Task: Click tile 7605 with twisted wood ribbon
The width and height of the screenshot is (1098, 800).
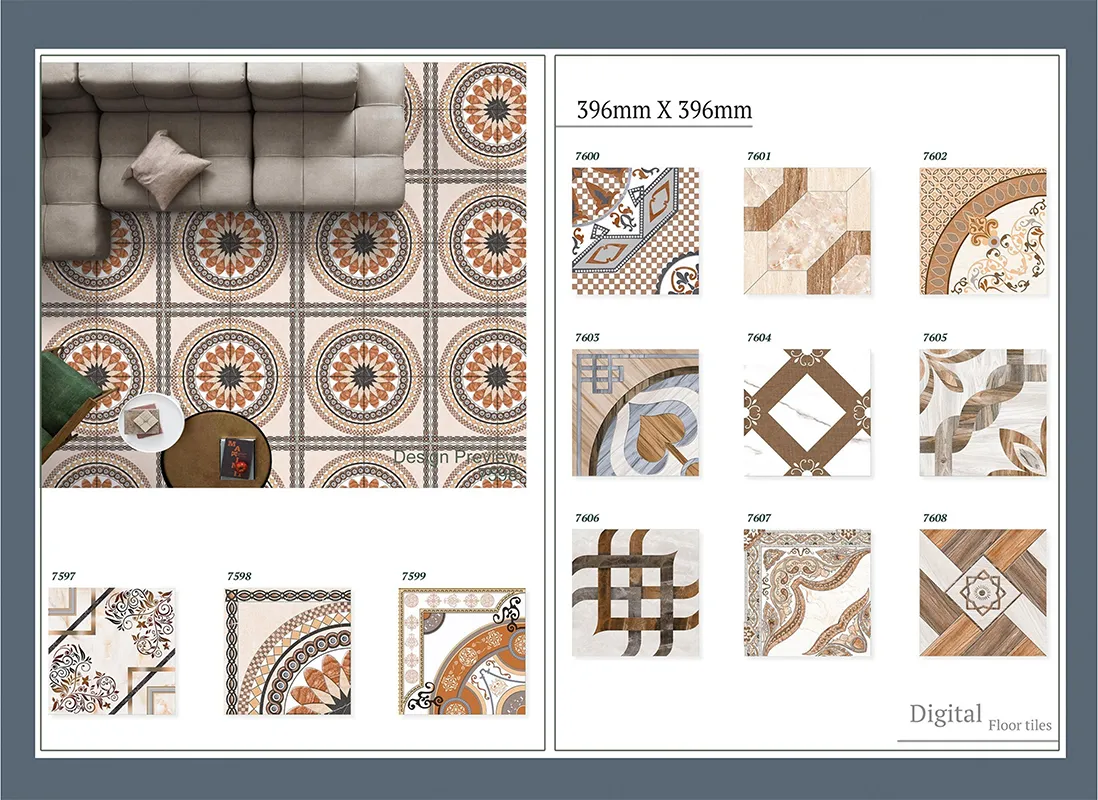Action: pyautogui.click(x=982, y=412)
